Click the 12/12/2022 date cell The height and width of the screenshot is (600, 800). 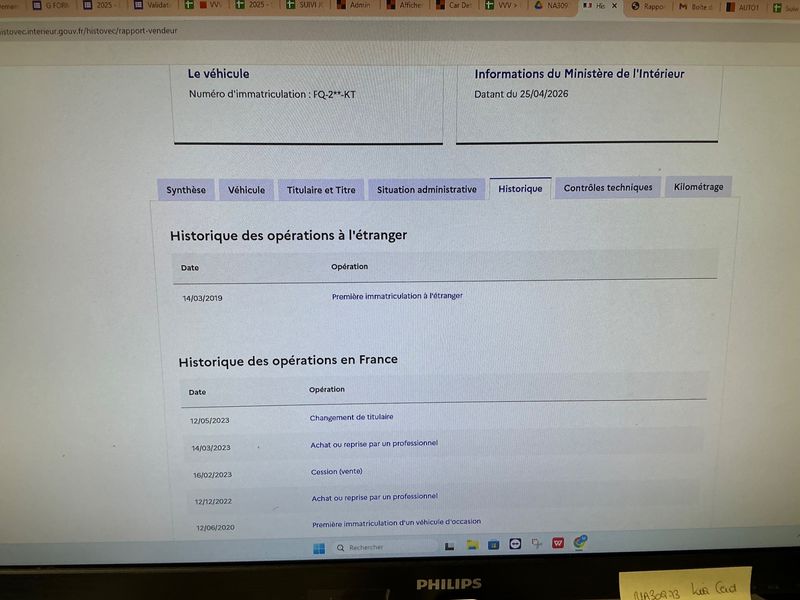click(213, 501)
